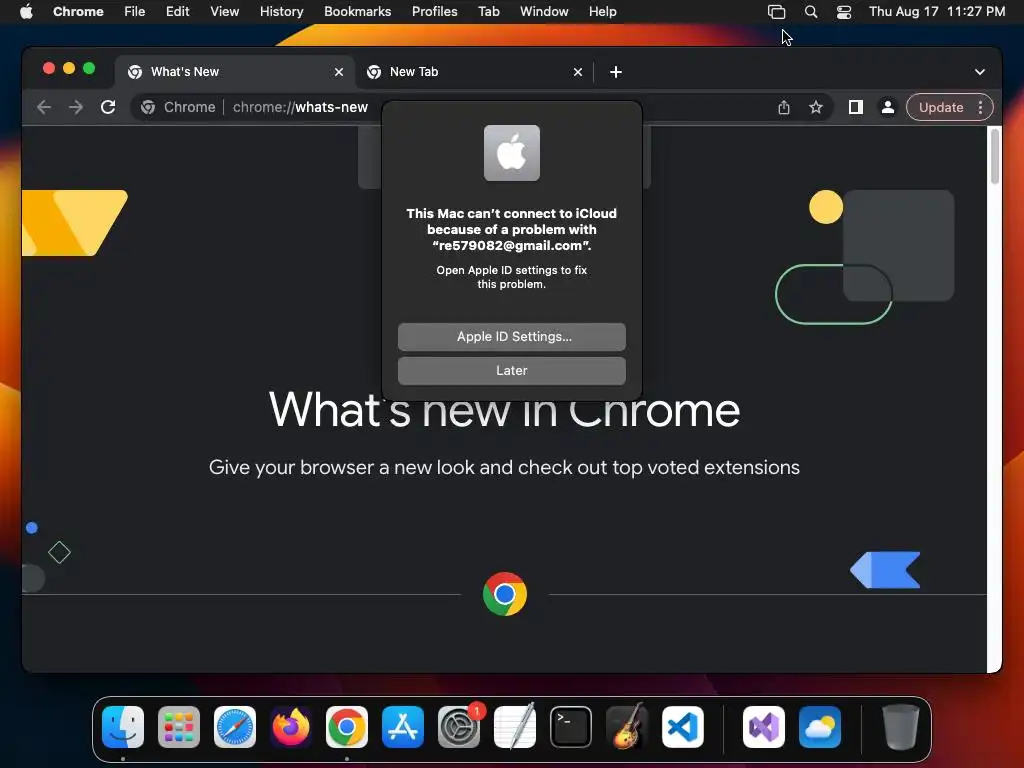Launch Safari from the dock
Viewport: 1024px width, 768px height.
point(235,727)
